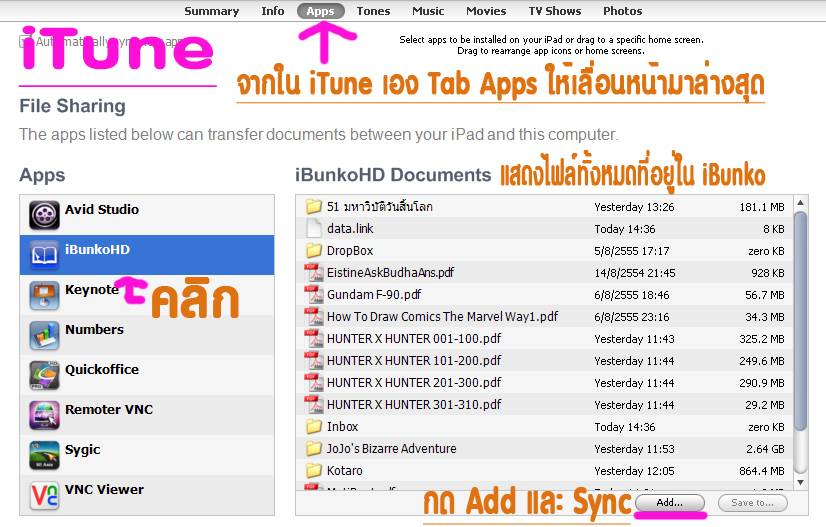
Task: Click the Kotaro folder icon
Action: pos(313,470)
